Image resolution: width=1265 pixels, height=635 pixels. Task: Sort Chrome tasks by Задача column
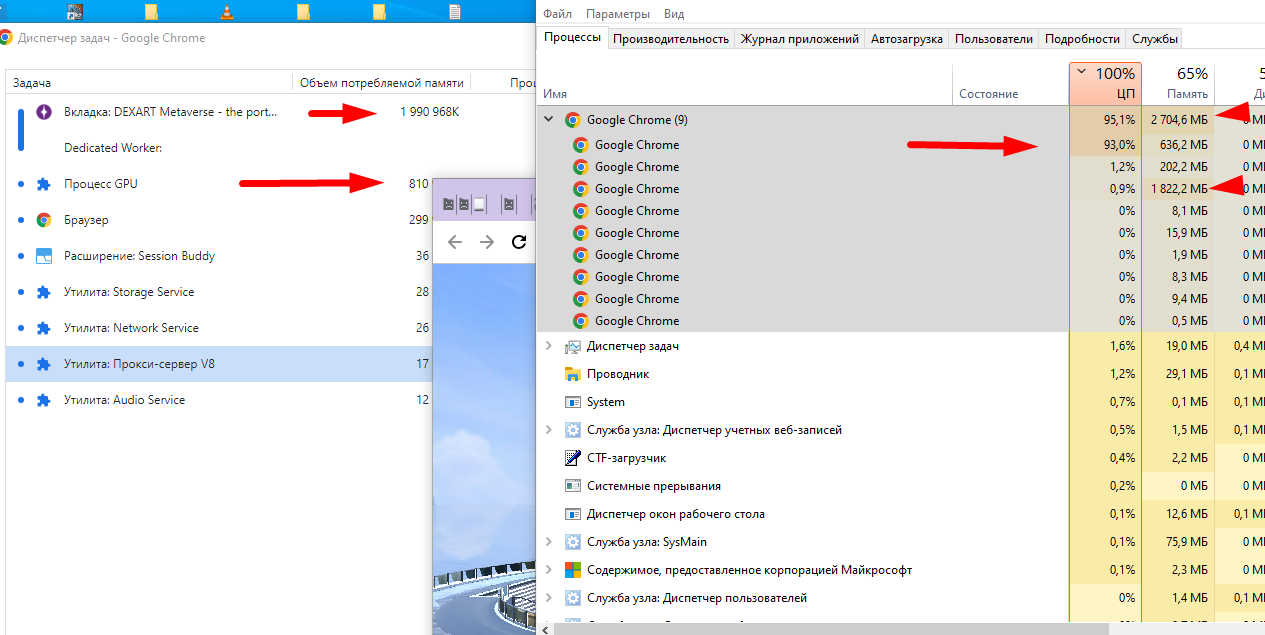tap(150, 83)
